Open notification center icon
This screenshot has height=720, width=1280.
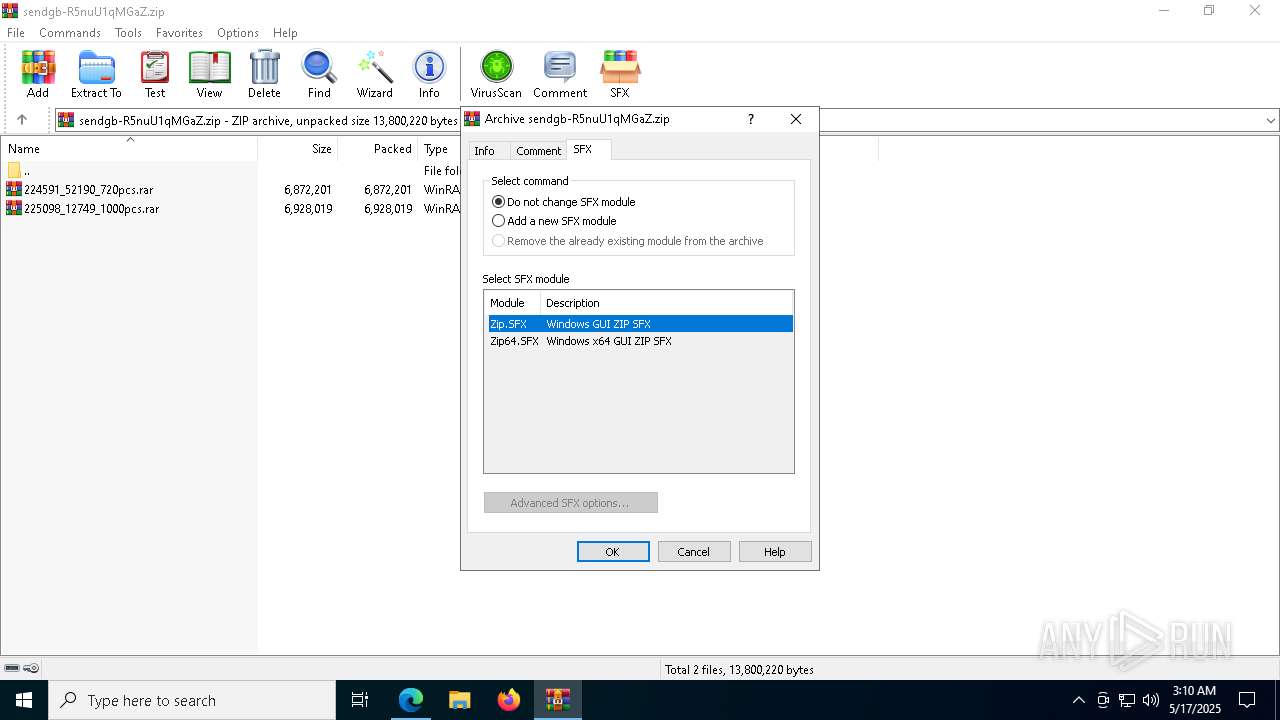click(1247, 700)
